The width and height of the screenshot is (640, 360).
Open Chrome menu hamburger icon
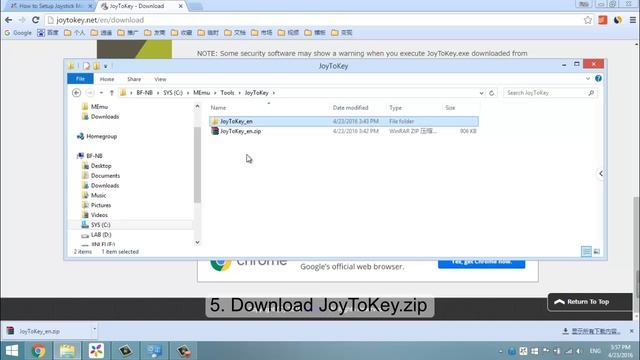click(x=632, y=20)
